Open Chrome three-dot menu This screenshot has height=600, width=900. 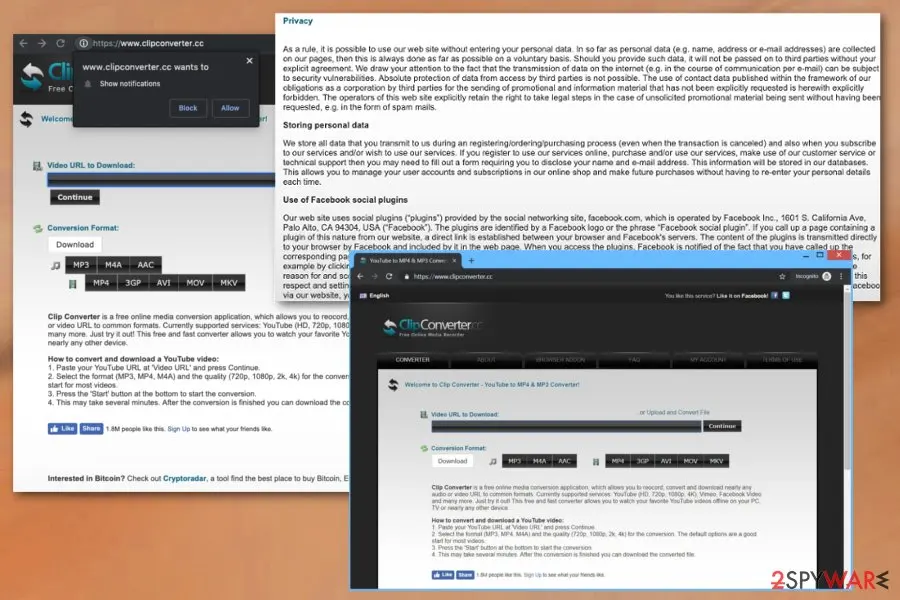click(x=841, y=276)
